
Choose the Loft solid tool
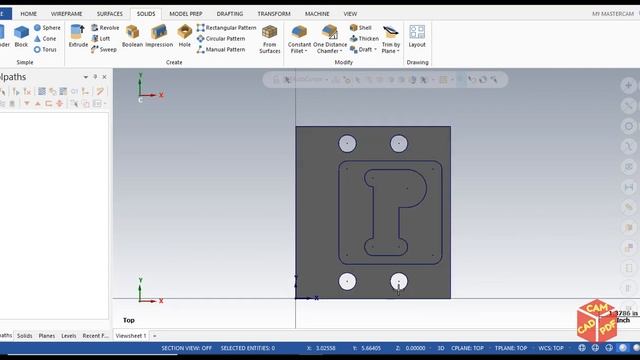tap(101, 39)
